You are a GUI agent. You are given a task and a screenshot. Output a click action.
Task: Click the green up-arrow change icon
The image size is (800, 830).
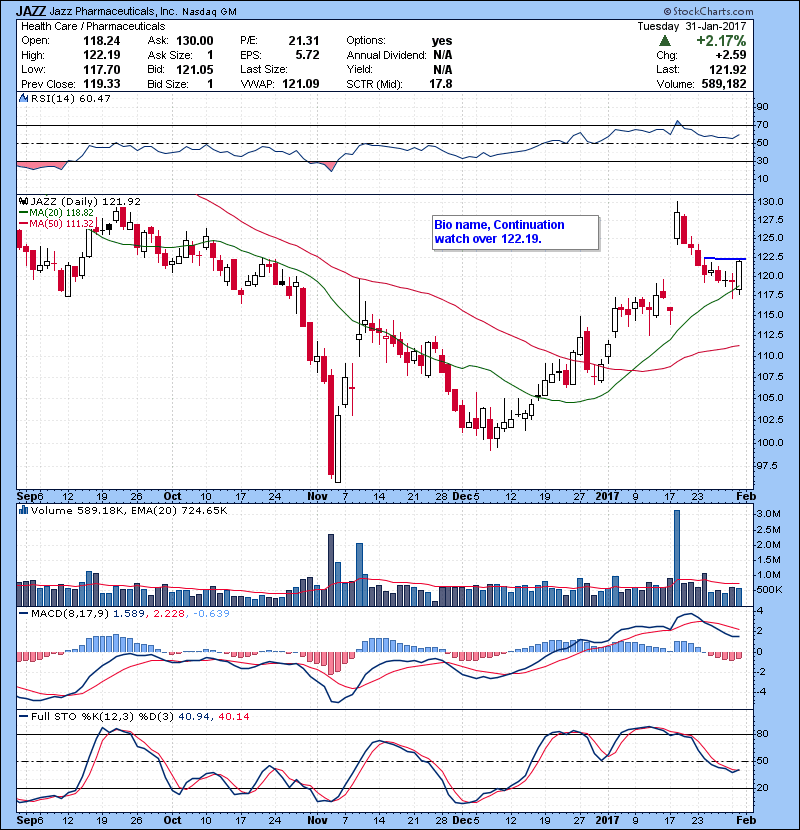pos(665,41)
